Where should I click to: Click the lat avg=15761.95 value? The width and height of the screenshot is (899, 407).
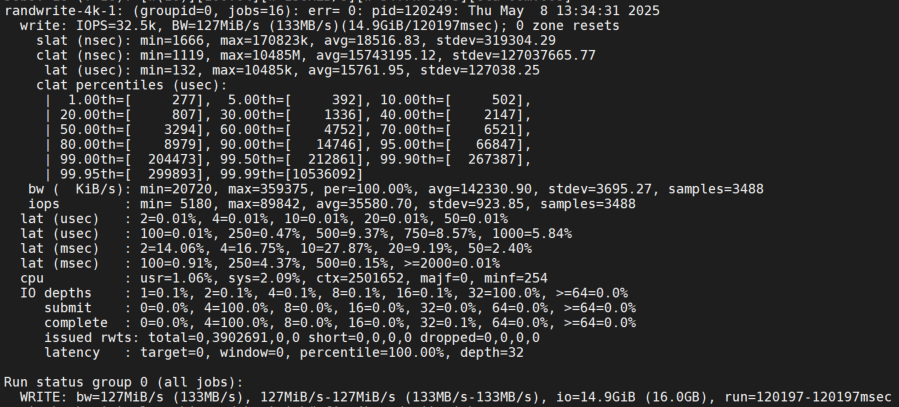point(355,70)
